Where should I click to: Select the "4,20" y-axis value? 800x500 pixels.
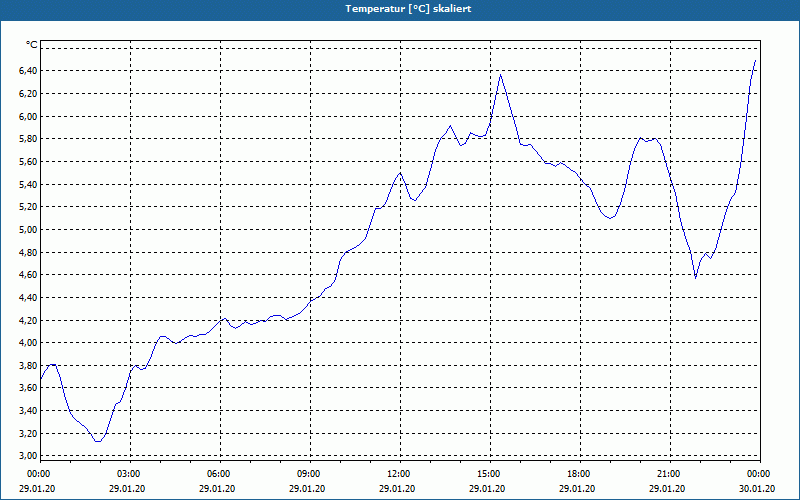pyautogui.click(x=28, y=320)
